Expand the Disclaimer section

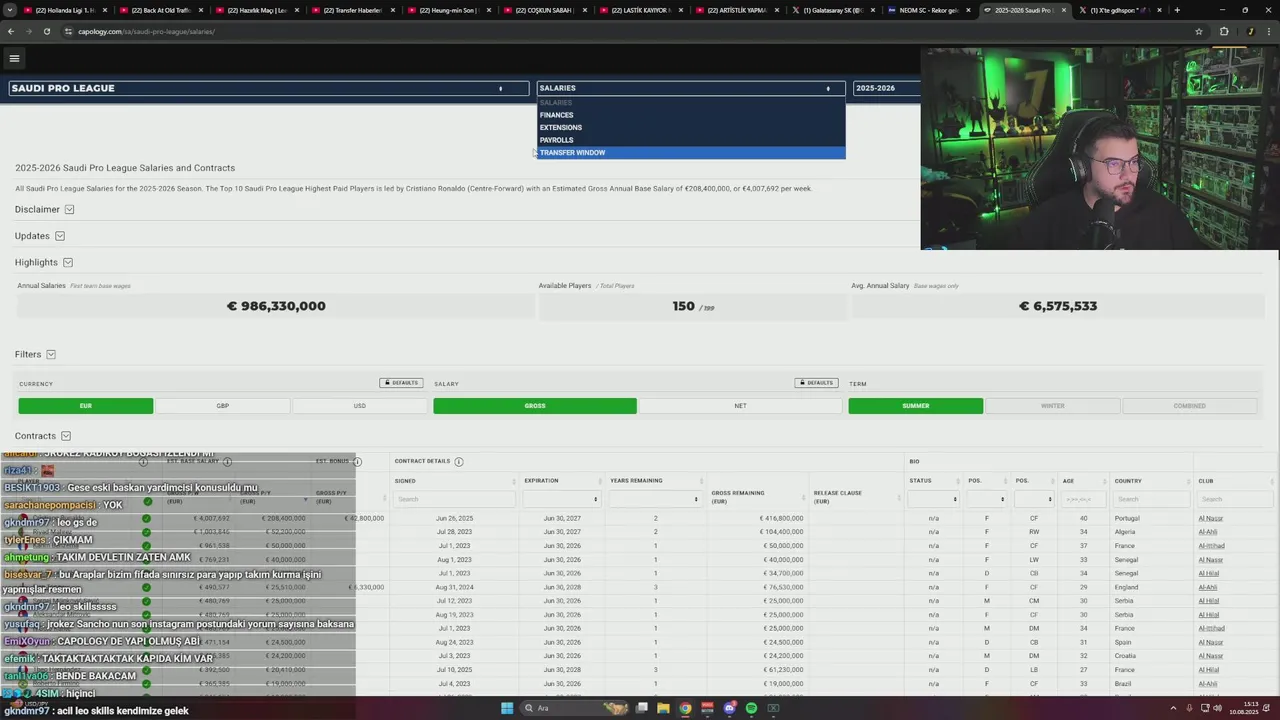point(69,209)
